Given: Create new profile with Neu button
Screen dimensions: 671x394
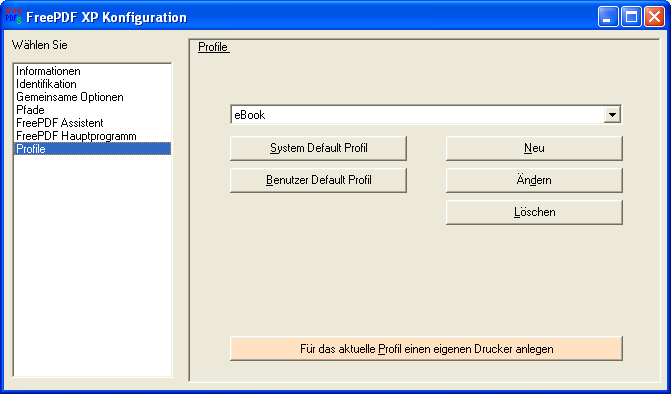Looking at the screenshot, I should tap(534, 148).
